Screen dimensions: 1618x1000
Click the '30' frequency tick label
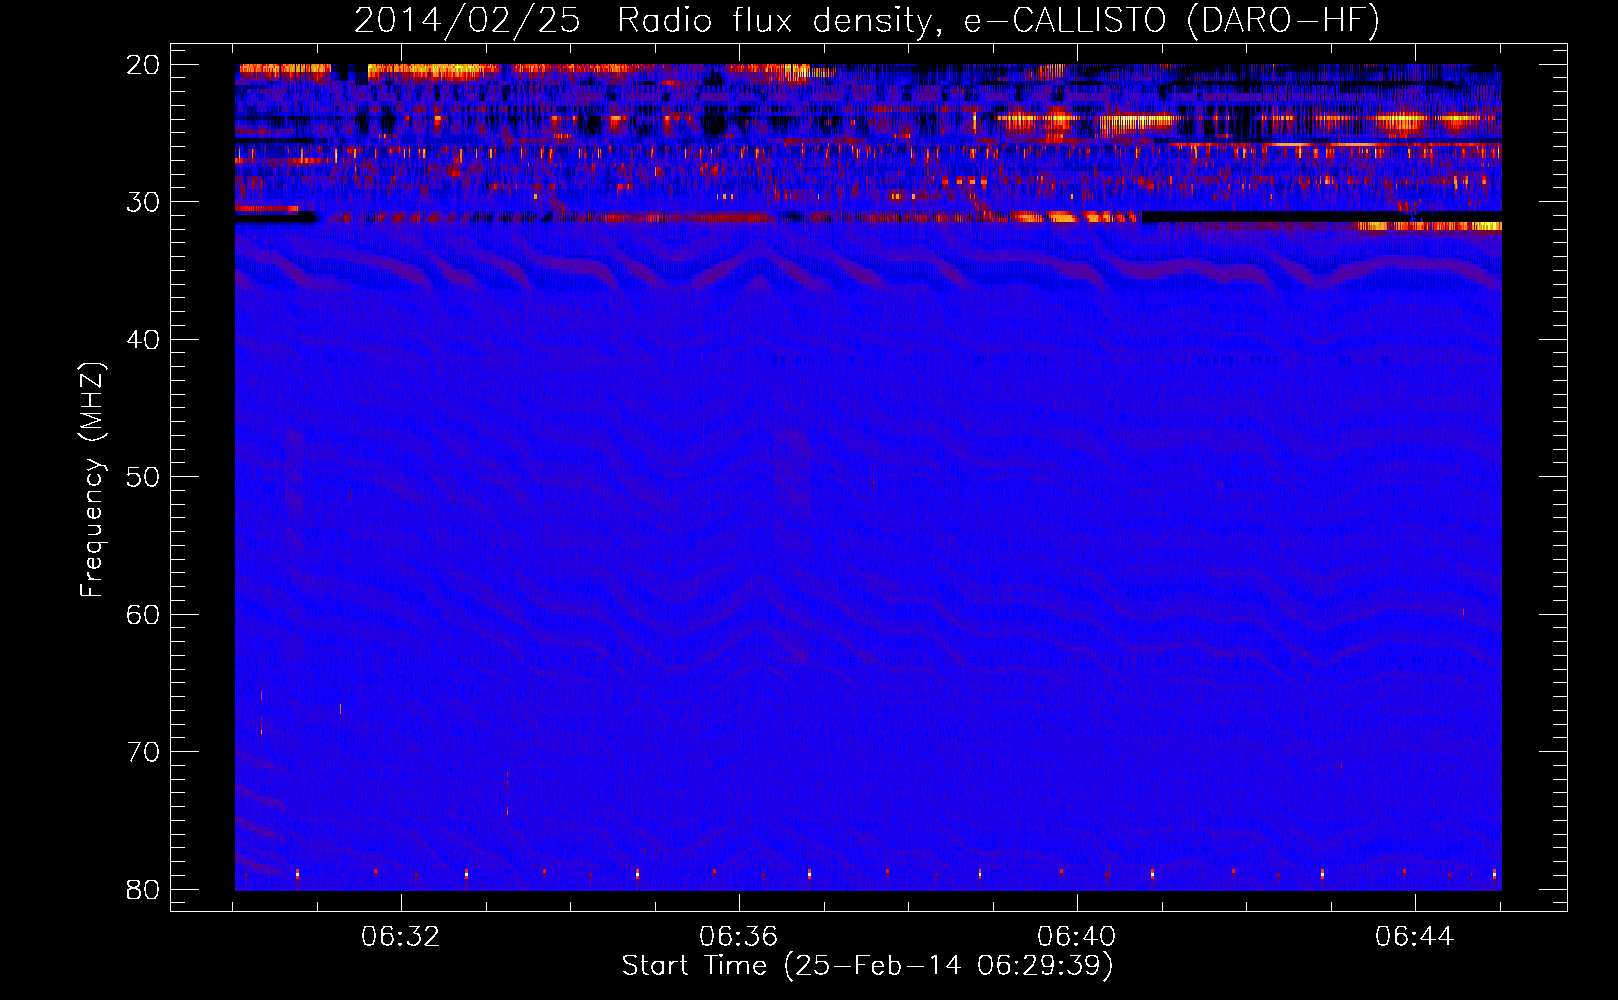[143, 202]
